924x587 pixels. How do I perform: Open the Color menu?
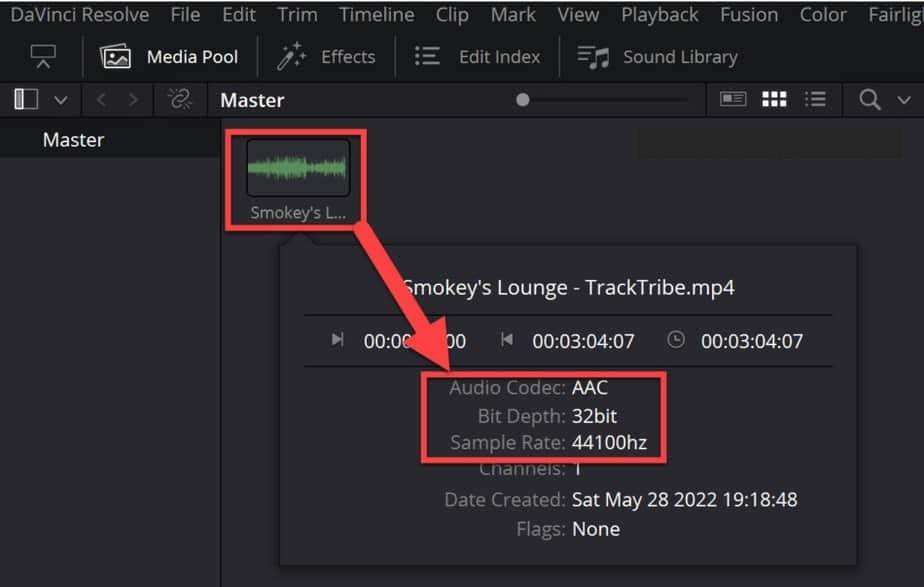click(x=823, y=15)
